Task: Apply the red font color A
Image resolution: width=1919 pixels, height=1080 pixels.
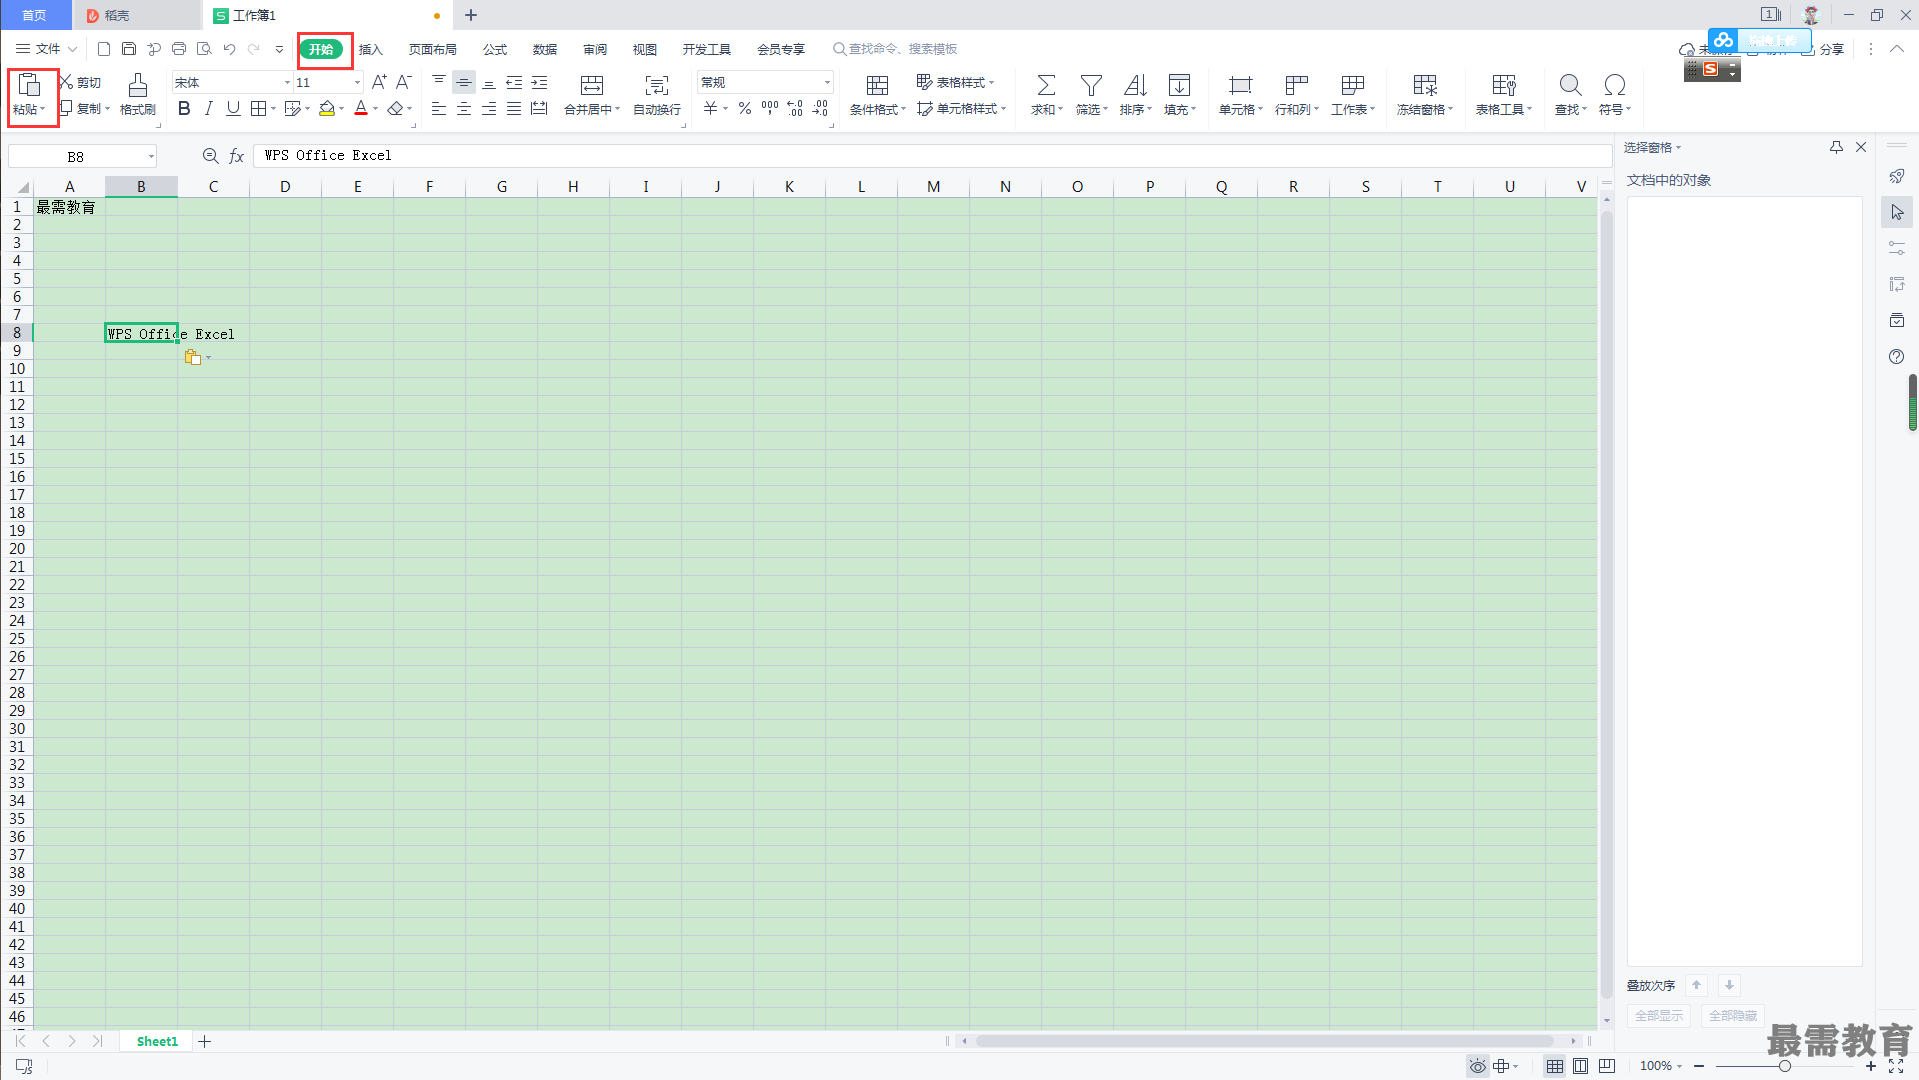Action: coord(361,109)
